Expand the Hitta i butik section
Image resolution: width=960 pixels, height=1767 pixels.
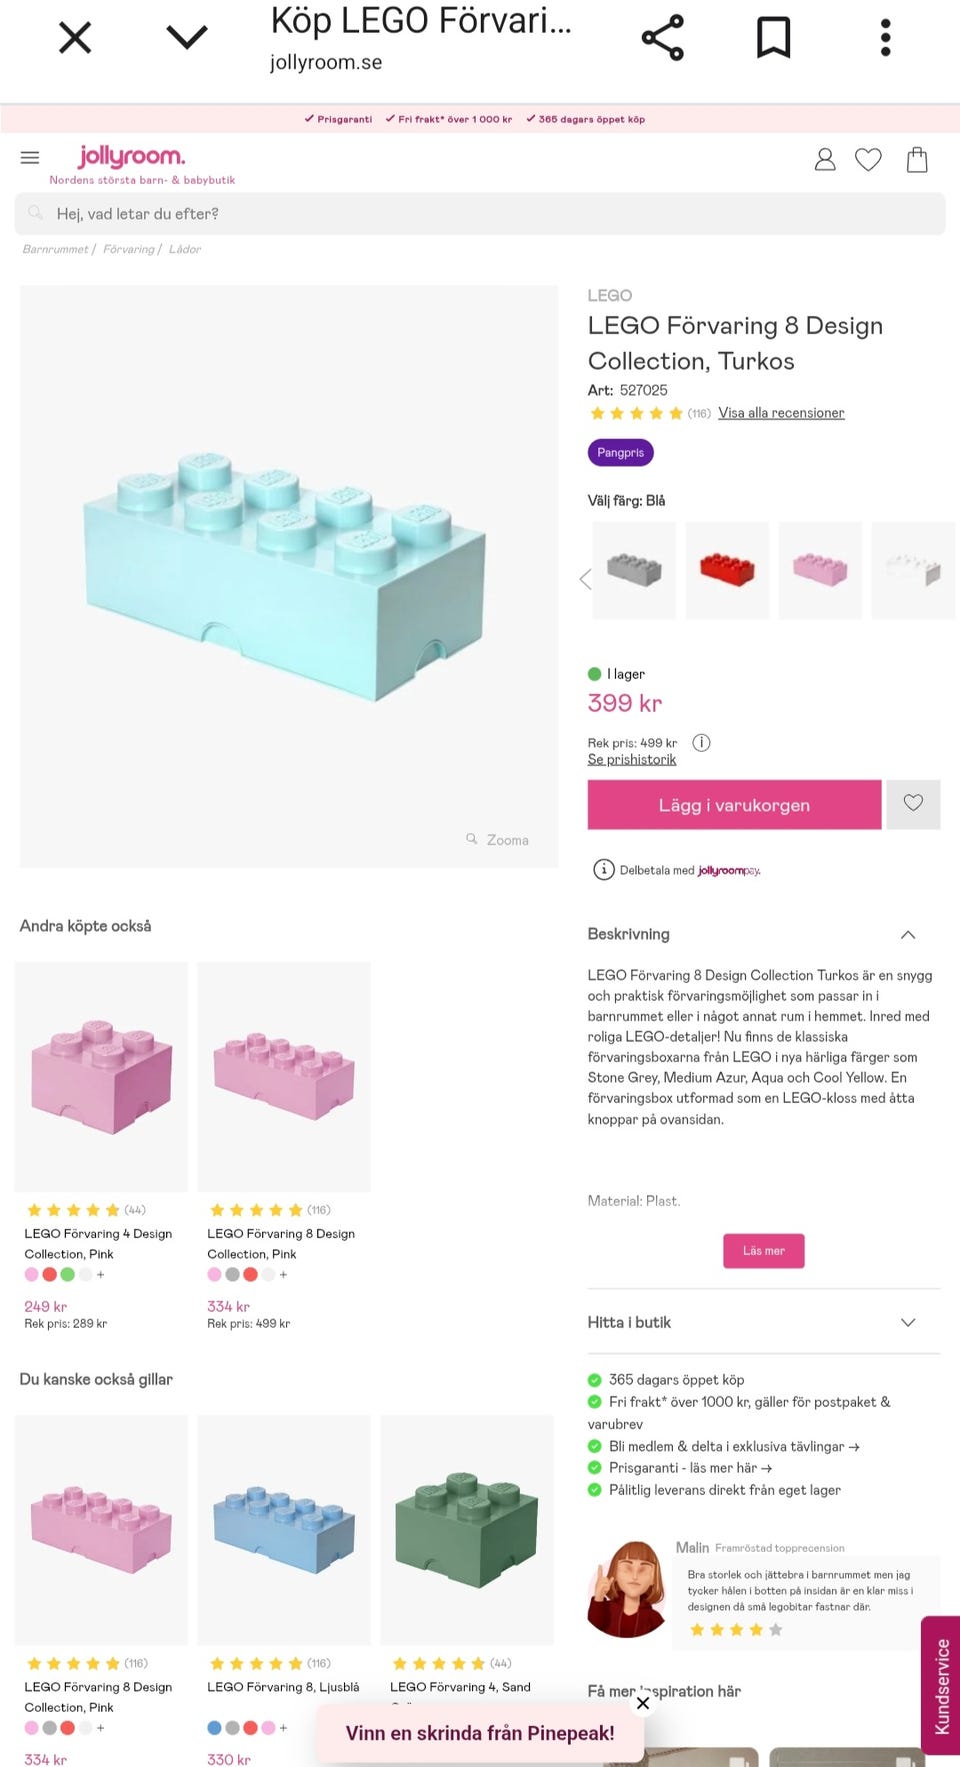click(x=908, y=1322)
